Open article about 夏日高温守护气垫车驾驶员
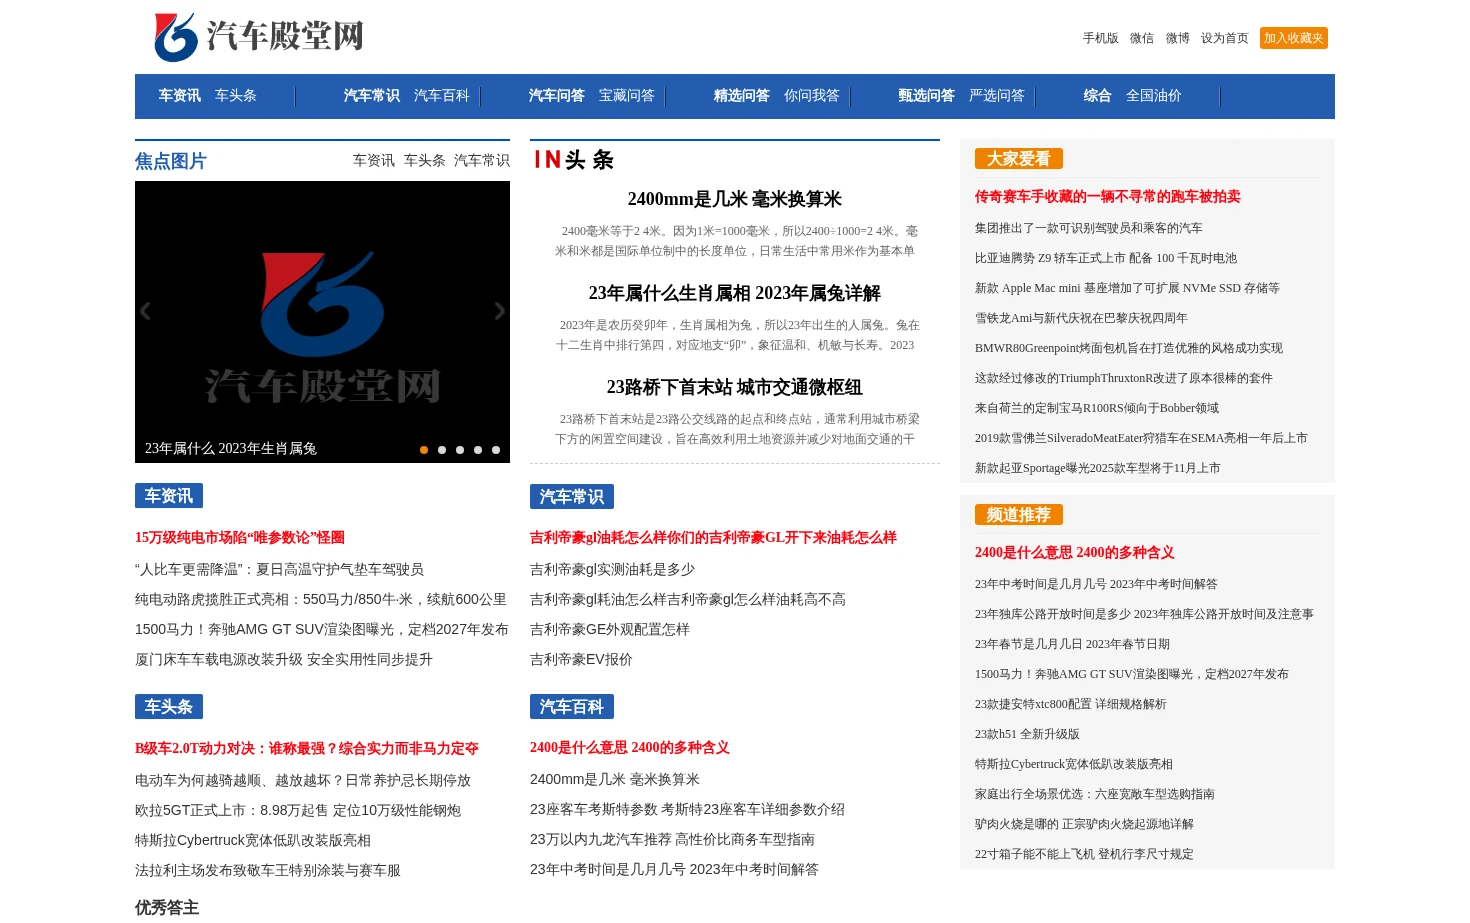Image resolution: width=1470 pixels, height=923 pixels. [x=279, y=569]
